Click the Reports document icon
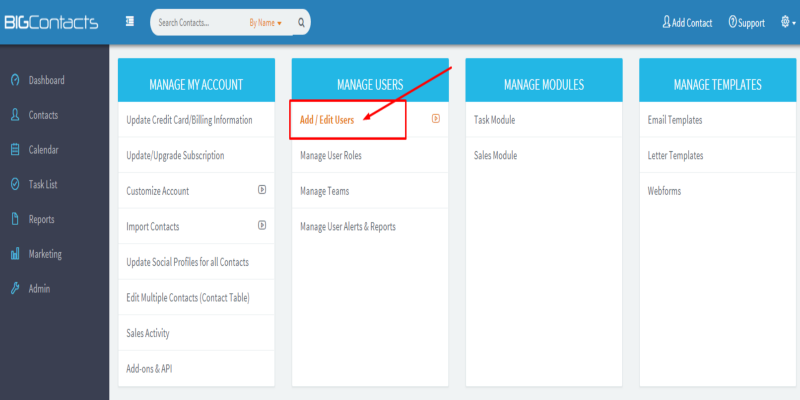Screen dimensions: 800x400 click(x=15, y=219)
